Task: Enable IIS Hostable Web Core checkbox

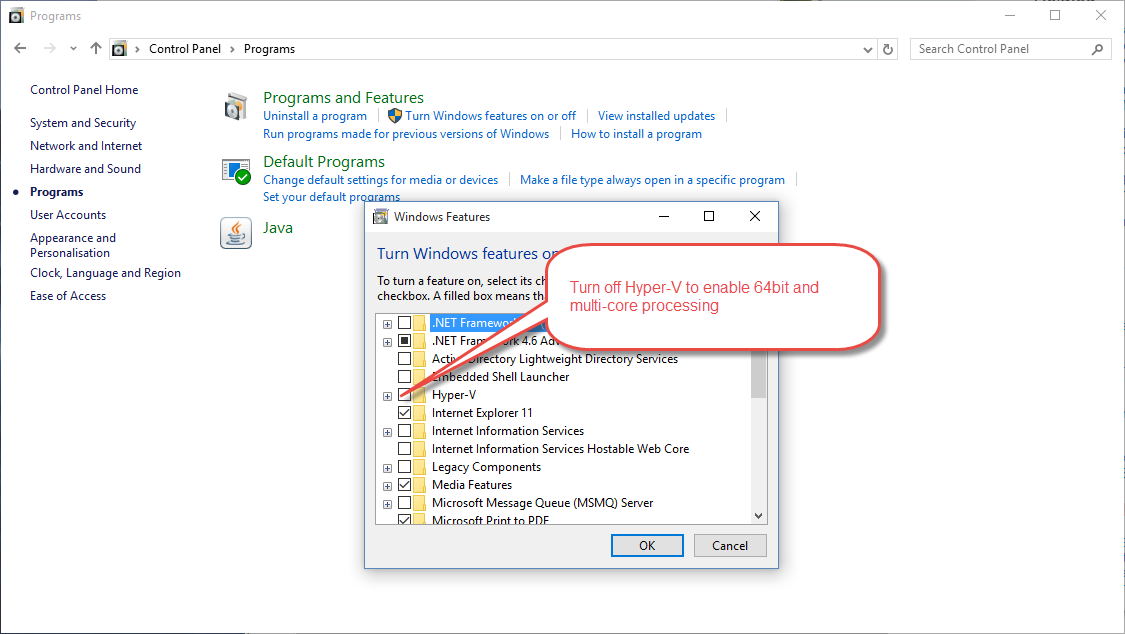Action: (x=405, y=448)
